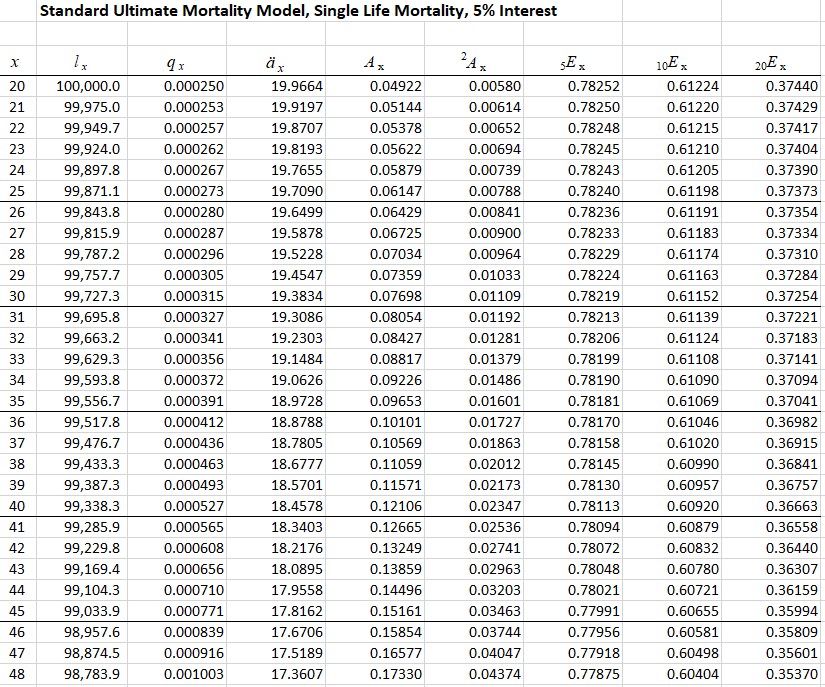The image size is (825, 687).
Task: Click the '10E x' column header
Action: click(x=672, y=64)
